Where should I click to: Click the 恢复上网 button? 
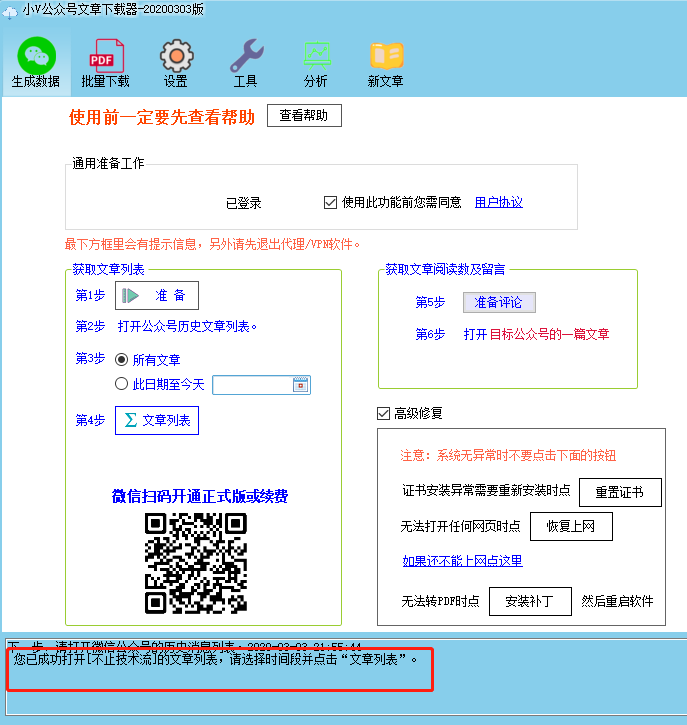571,526
